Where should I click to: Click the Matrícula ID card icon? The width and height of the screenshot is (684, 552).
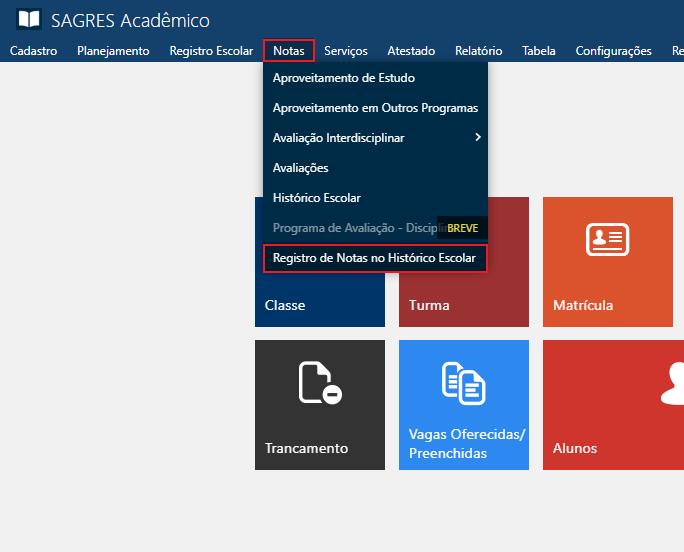click(607, 240)
